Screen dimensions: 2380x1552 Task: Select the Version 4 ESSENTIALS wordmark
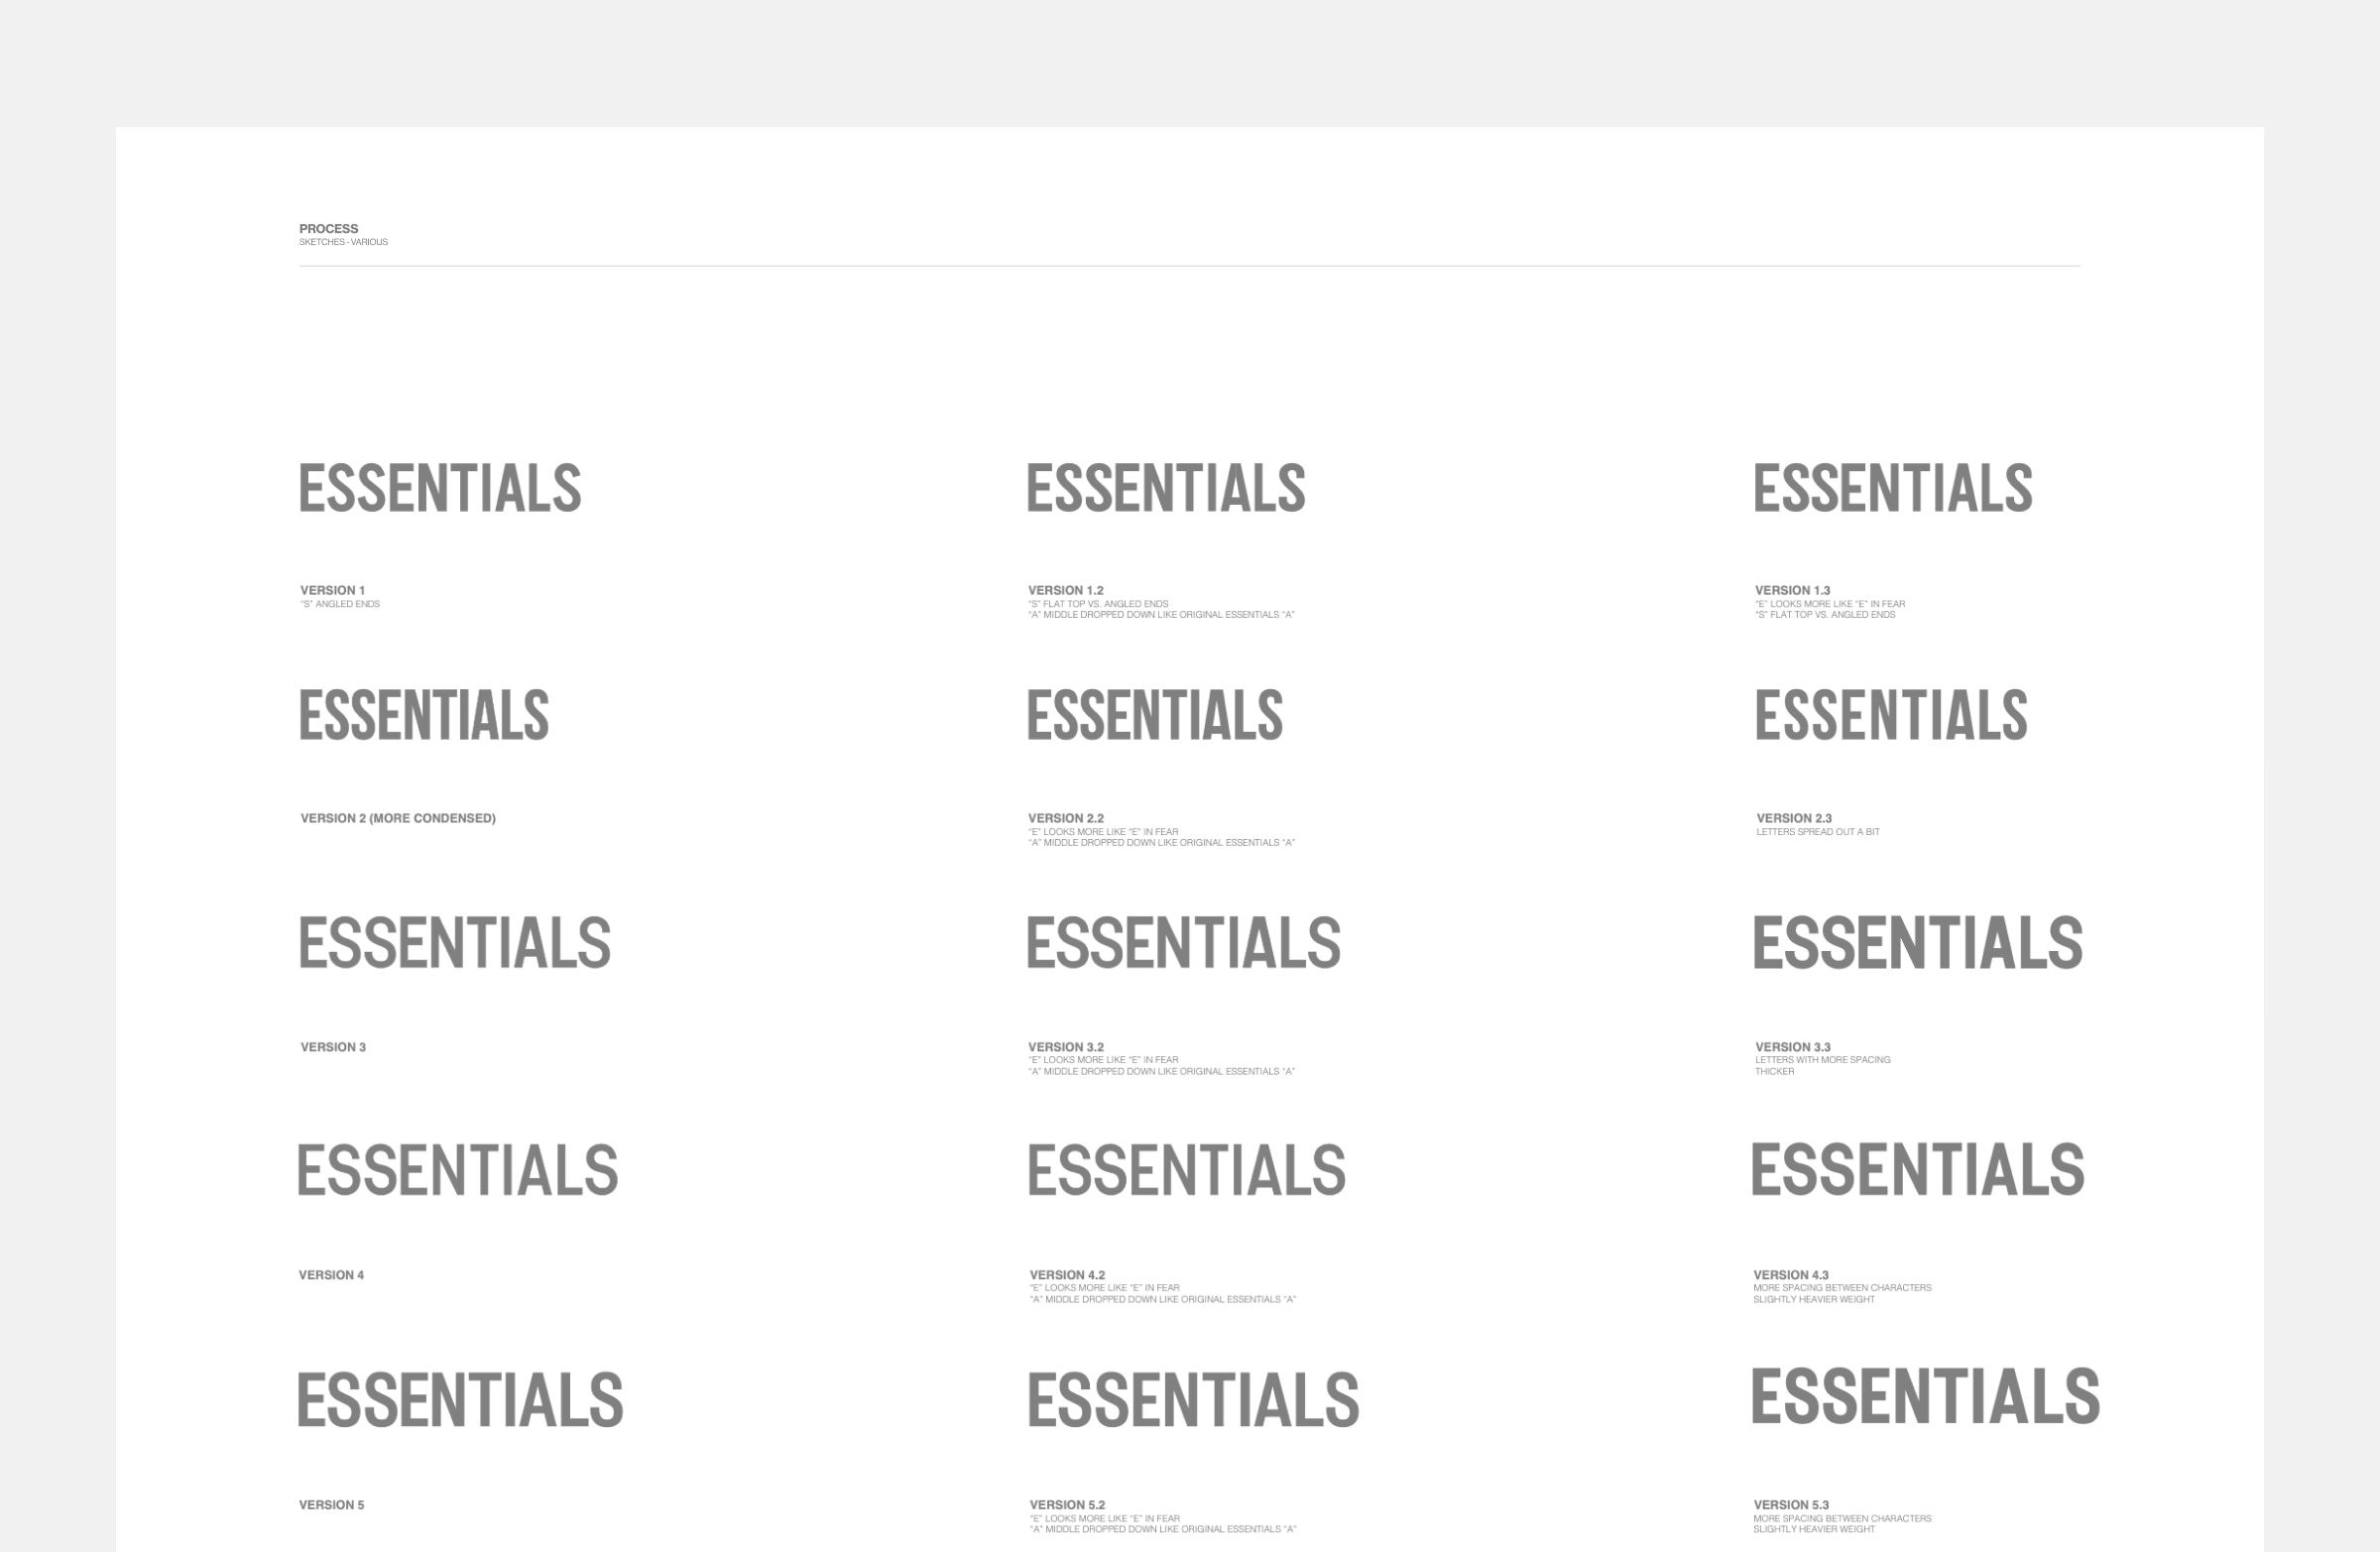pos(458,1170)
